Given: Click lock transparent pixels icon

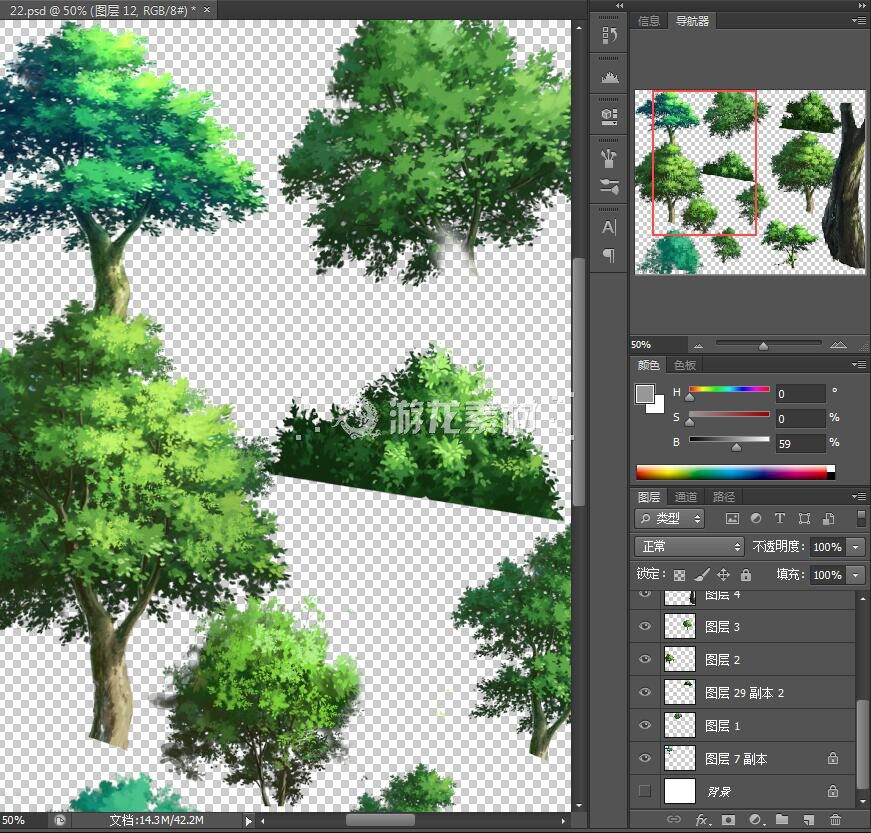Looking at the screenshot, I should [x=679, y=575].
